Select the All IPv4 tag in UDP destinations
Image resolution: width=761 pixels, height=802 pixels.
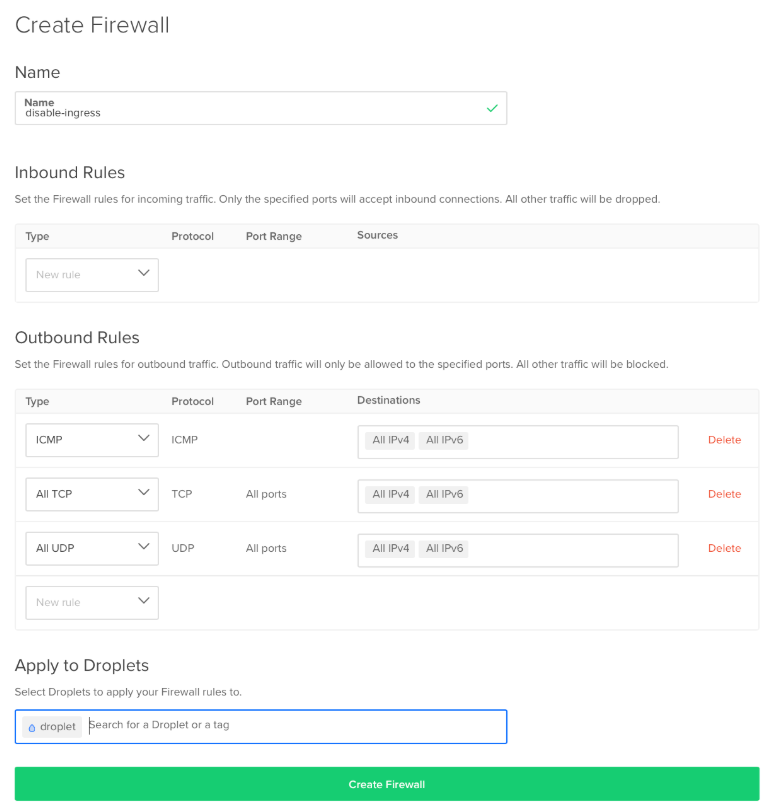pos(391,548)
